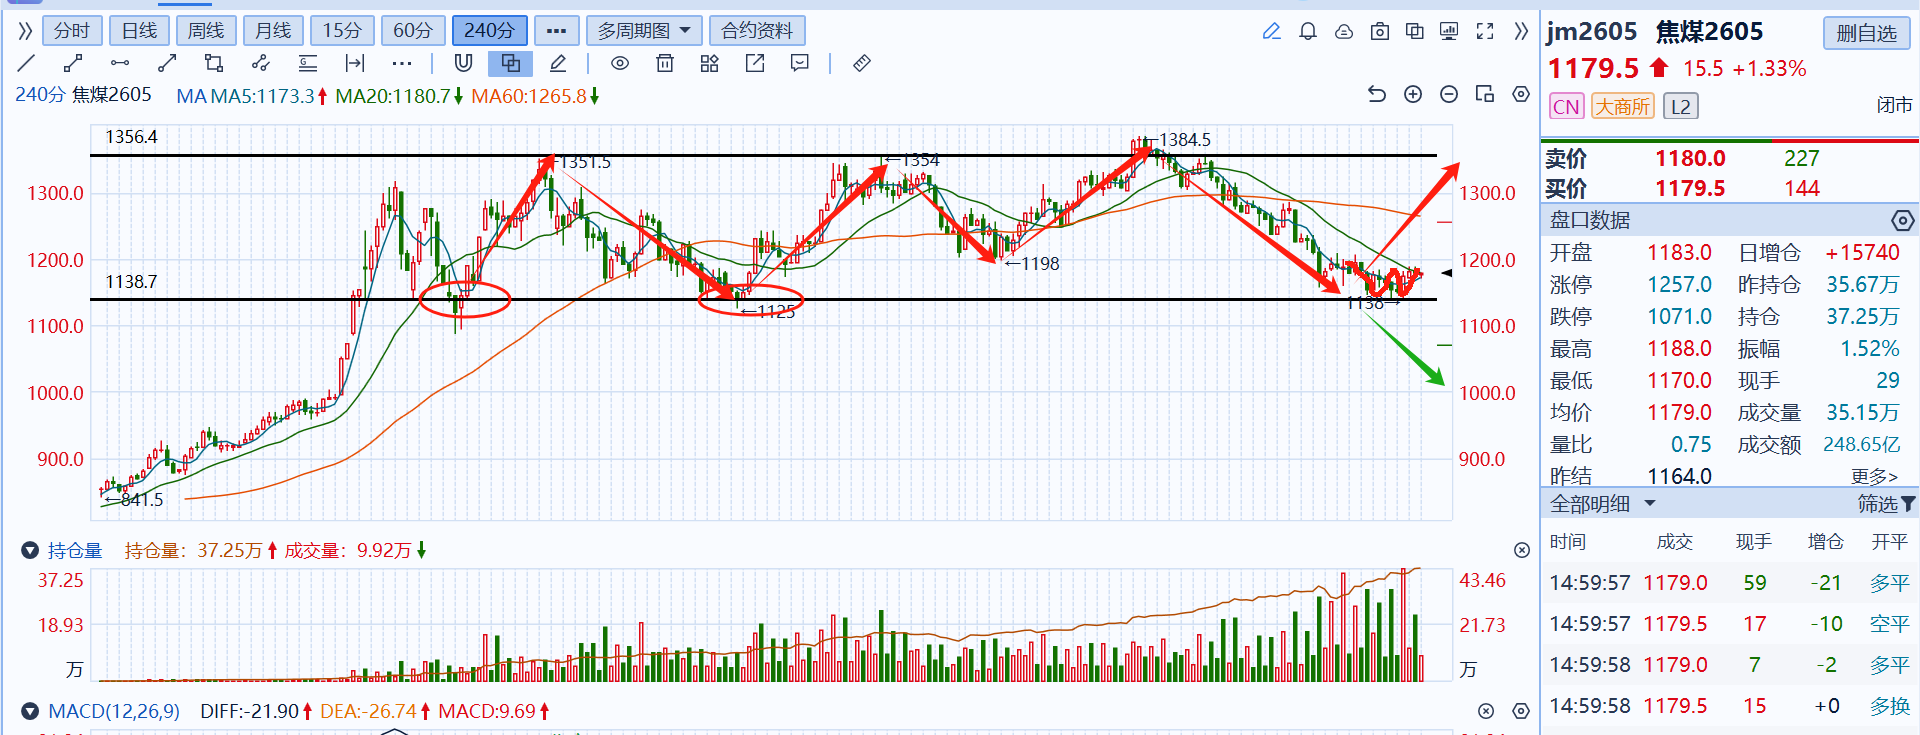Click the price alert bell icon
1920x735 pixels.
[1307, 32]
